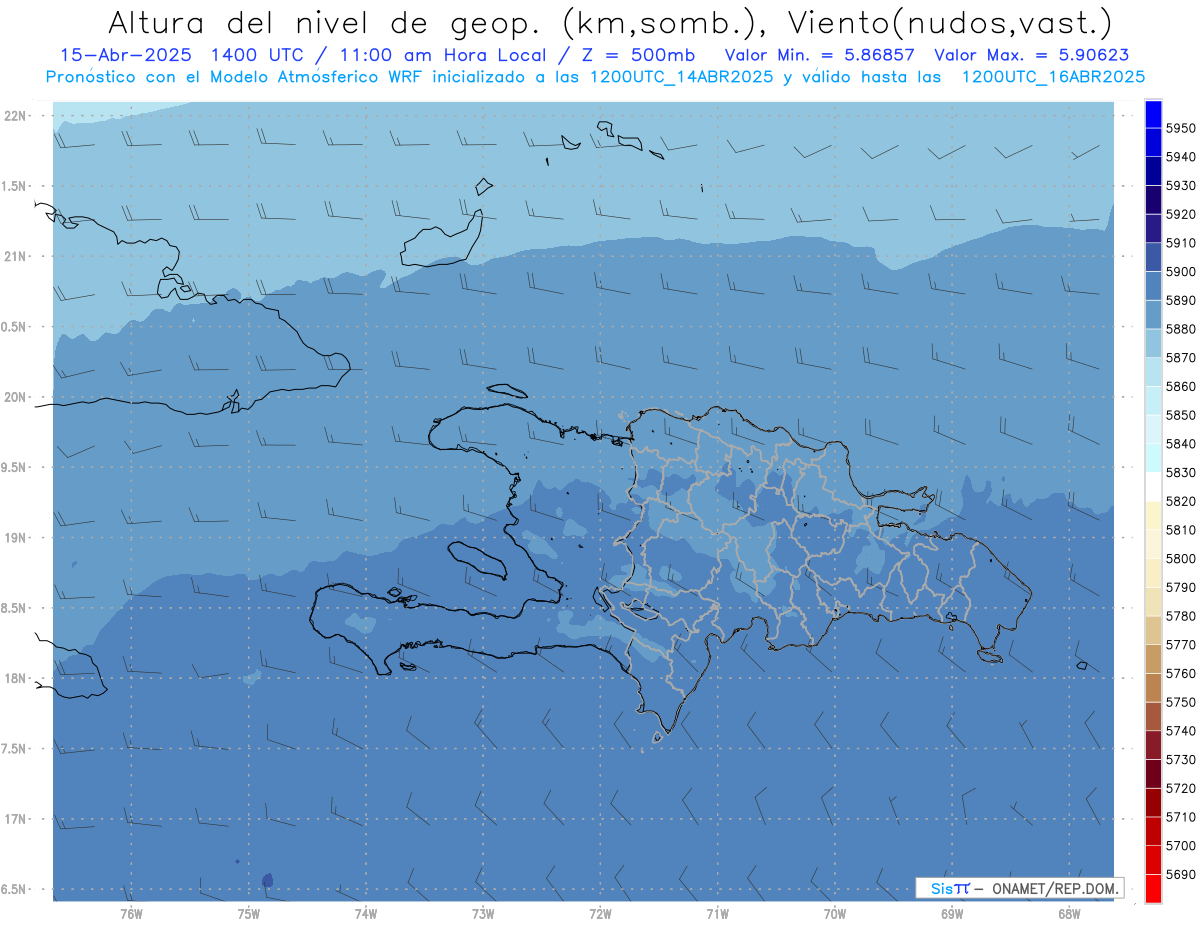This screenshot has height=927, width=1200.
Task: Click the '74W' longitude label
Action: pyautogui.click(x=366, y=914)
